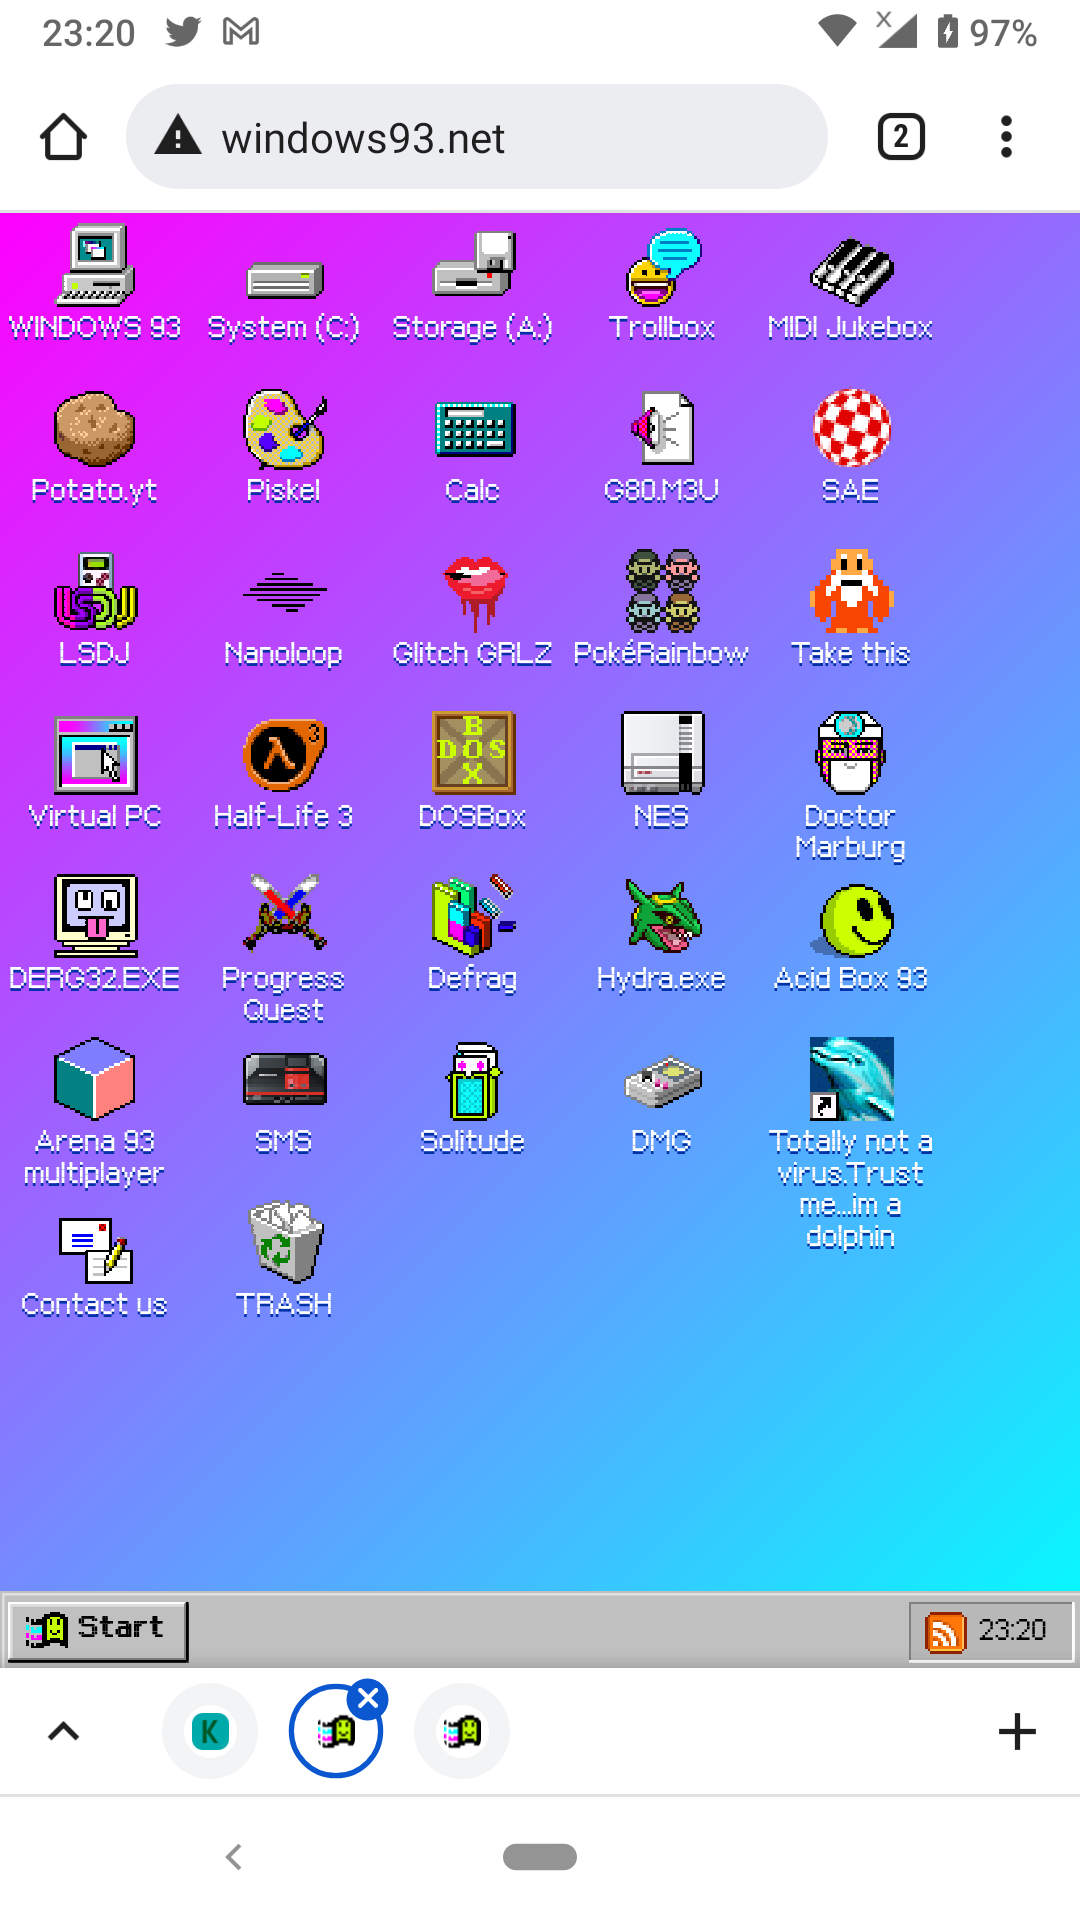Launch DOSBox from the desktop
This screenshot has height=1920, width=1080.
473,757
